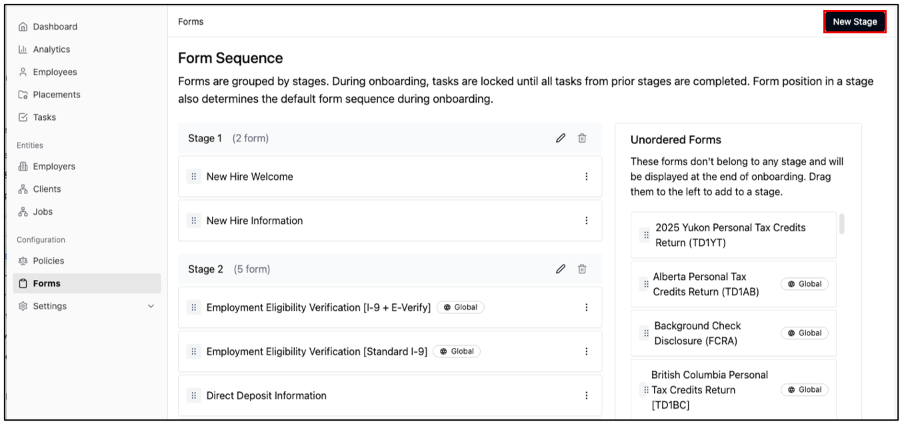
Task: Select the New Hire Welcome form
Action: click(390, 176)
